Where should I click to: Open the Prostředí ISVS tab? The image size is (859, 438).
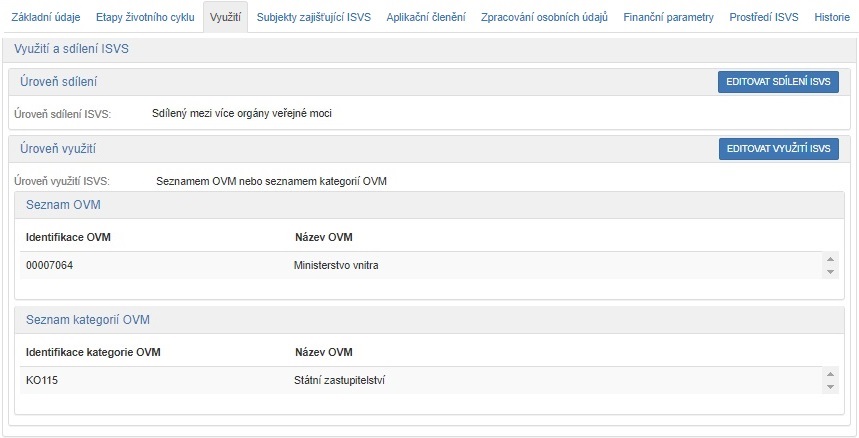point(764,18)
